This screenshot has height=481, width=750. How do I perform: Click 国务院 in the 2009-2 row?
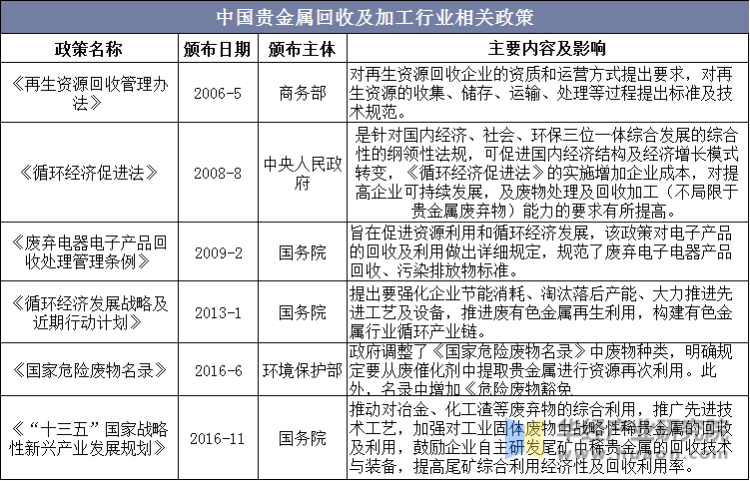302,252
